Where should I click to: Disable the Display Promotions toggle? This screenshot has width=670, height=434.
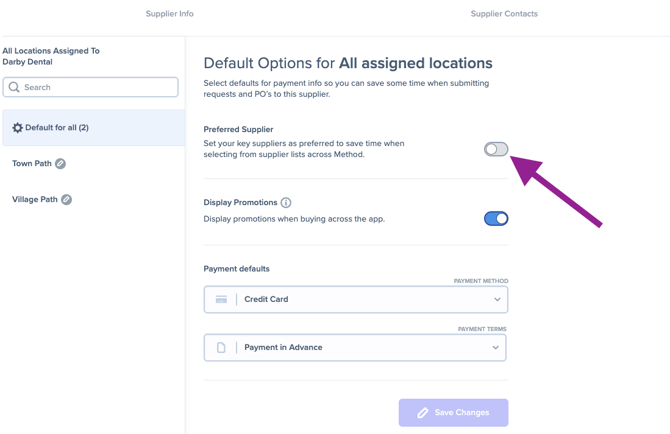pos(496,219)
